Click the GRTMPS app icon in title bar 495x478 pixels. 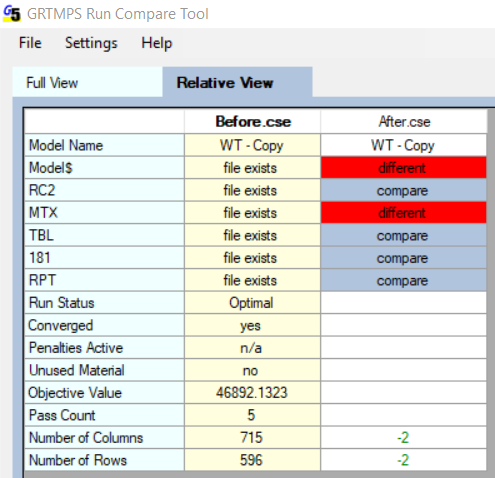pyautogui.click(x=12, y=14)
